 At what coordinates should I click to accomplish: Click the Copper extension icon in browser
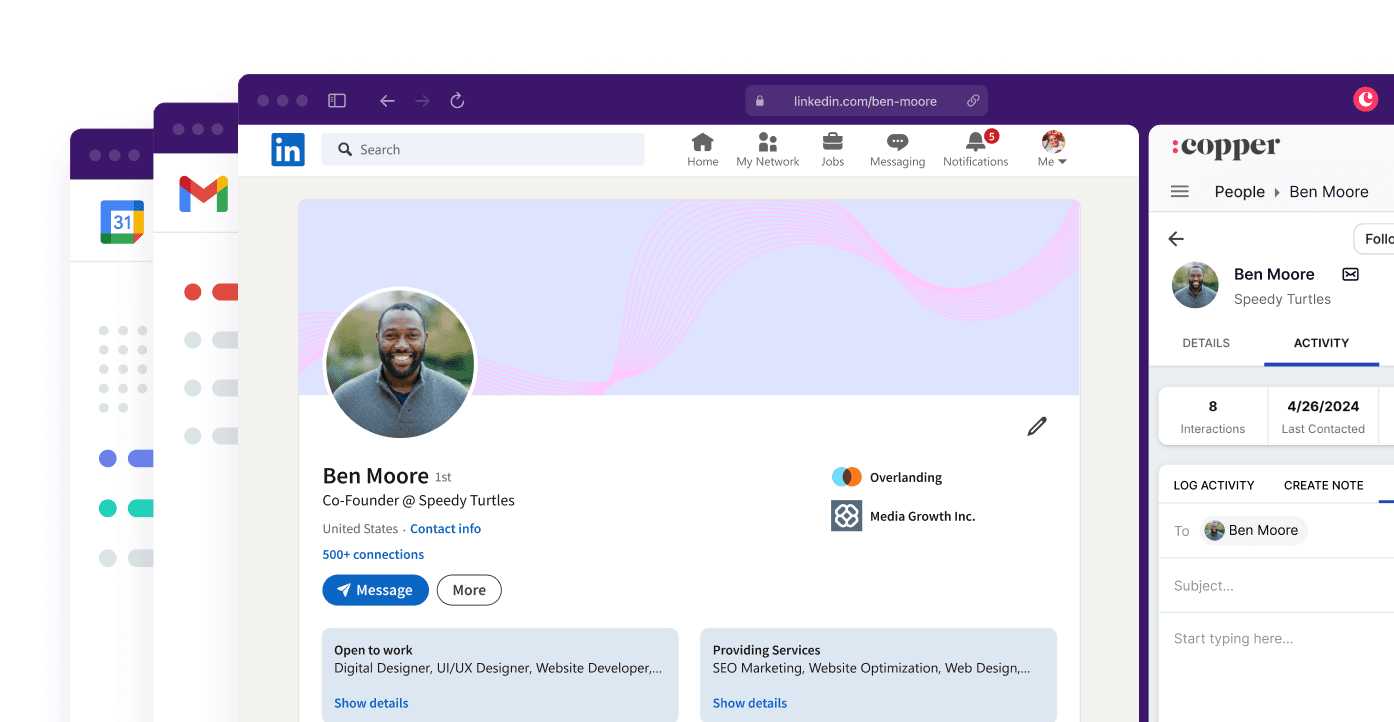pyautogui.click(x=1365, y=99)
